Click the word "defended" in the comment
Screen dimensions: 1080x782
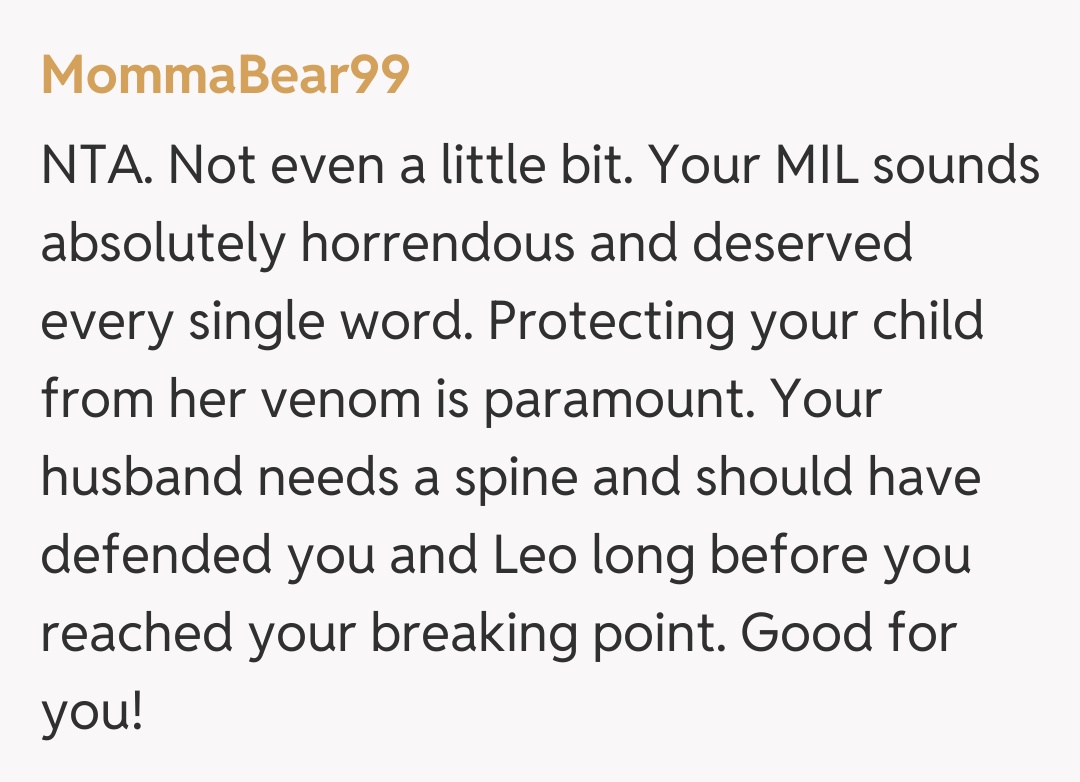[x=156, y=557]
